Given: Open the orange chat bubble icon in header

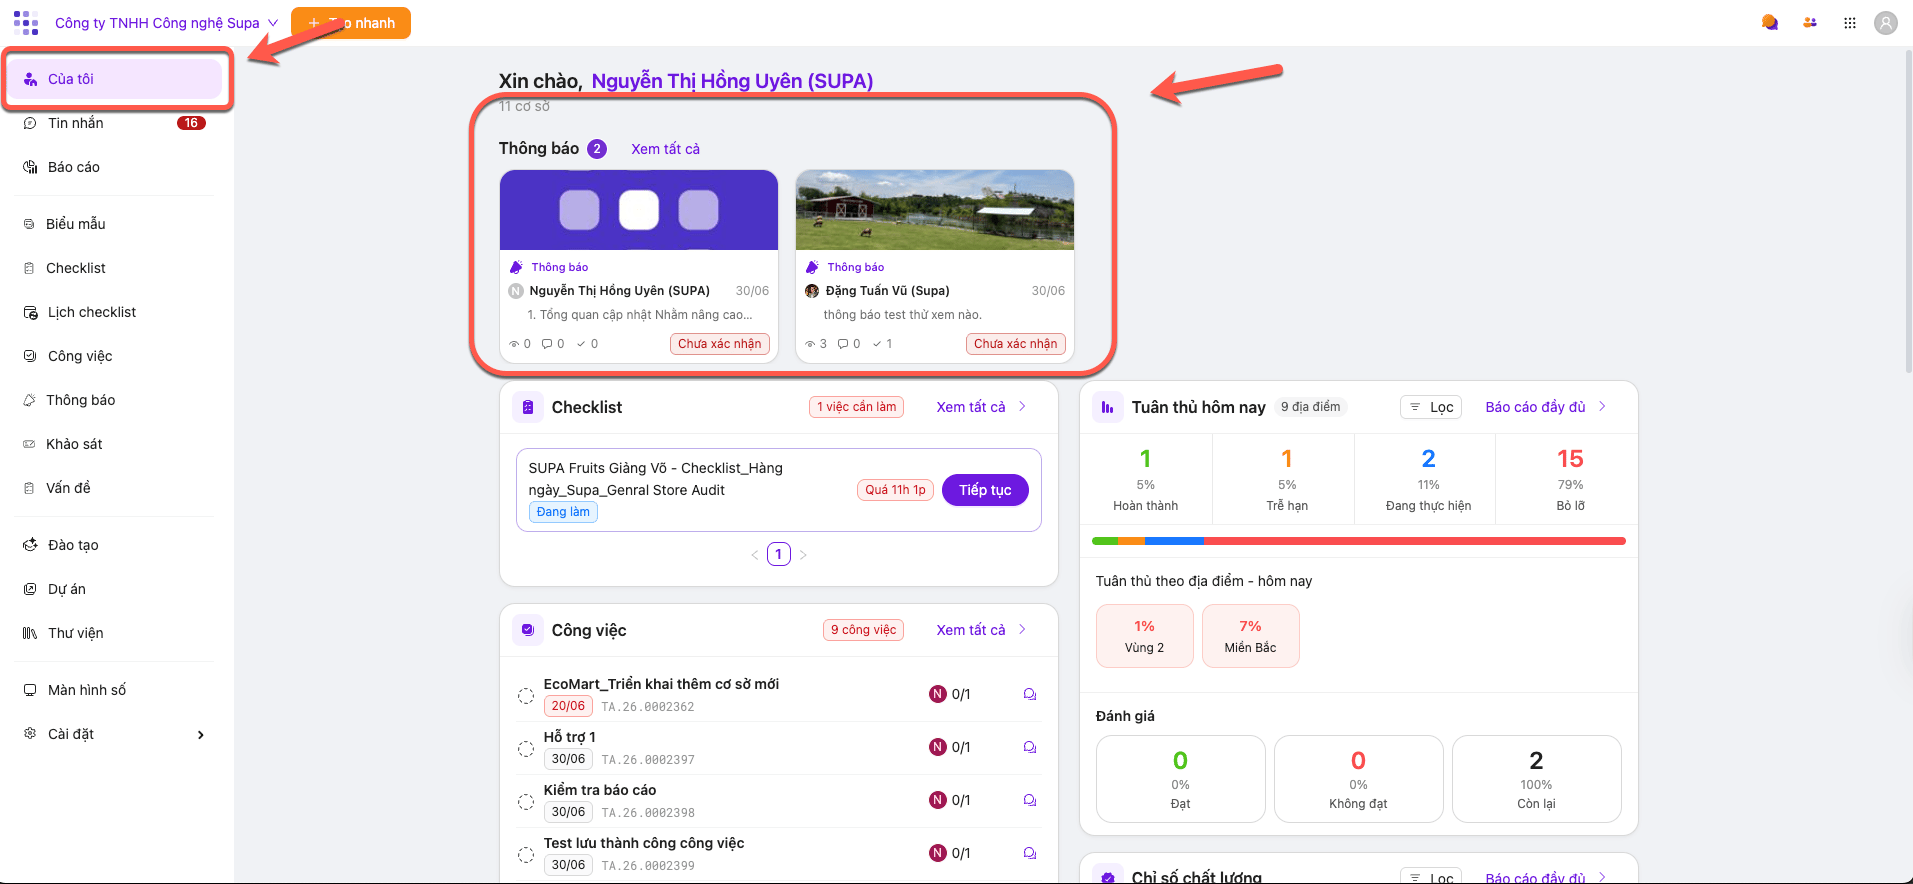Looking at the screenshot, I should 1769,23.
